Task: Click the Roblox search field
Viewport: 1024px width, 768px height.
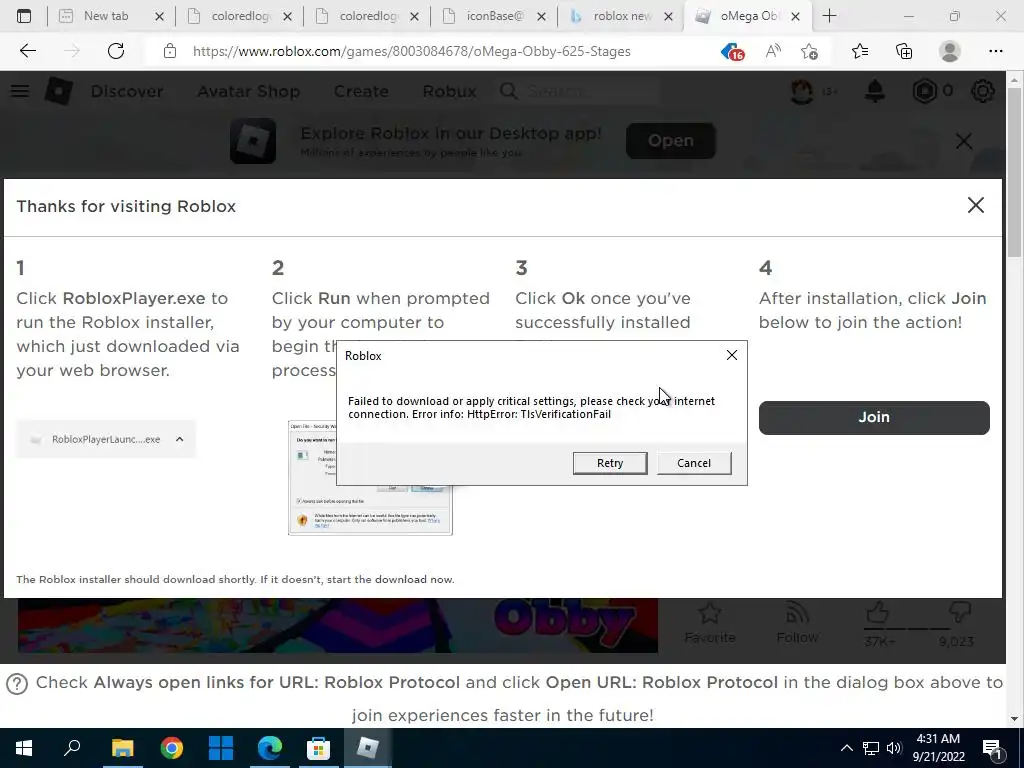Action: pos(581,91)
